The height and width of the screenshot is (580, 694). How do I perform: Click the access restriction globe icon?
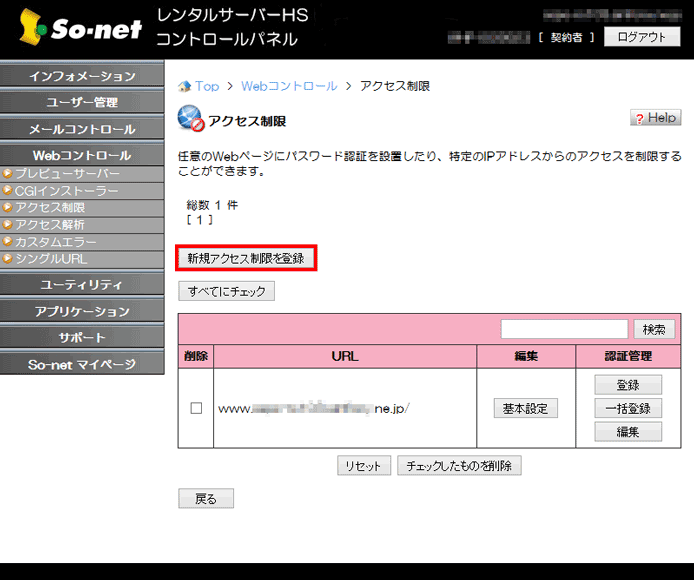[191, 119]
